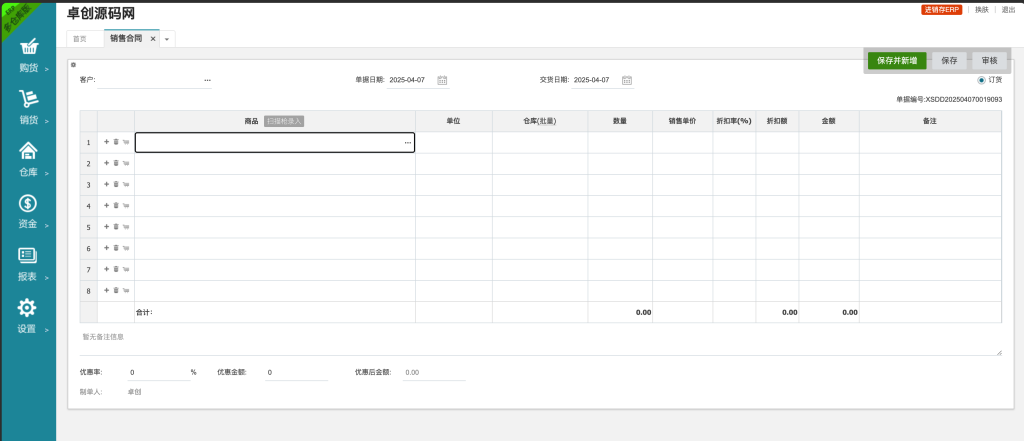Open customer picker ellipsis next to 客户
Image resolution: width=1024 pixels, height=441 pixels.
207,80
